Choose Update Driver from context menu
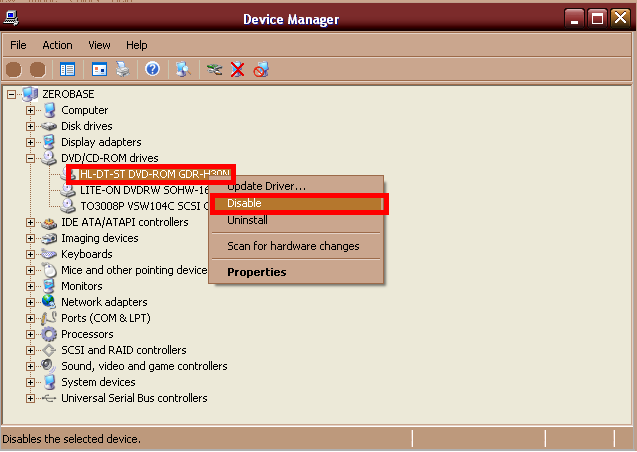The height and width of the screenshot is (452, 637). pos(296,186)
